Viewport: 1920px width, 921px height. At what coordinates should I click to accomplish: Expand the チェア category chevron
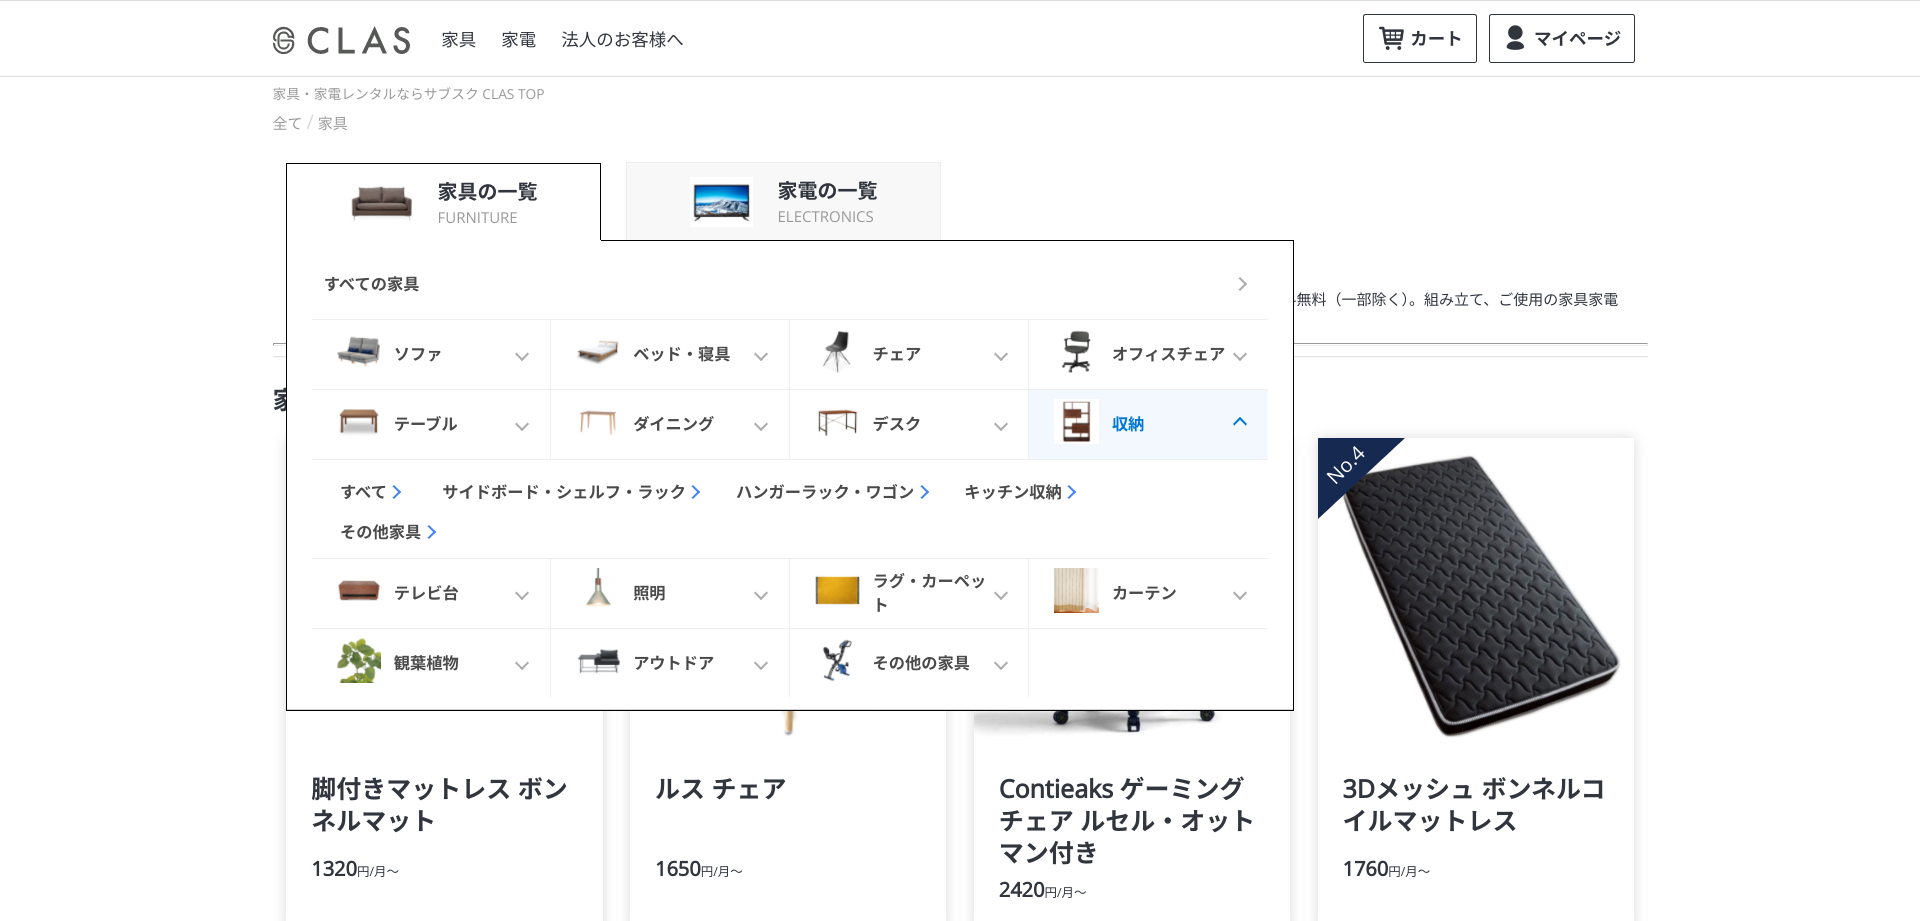(1001, 357)
